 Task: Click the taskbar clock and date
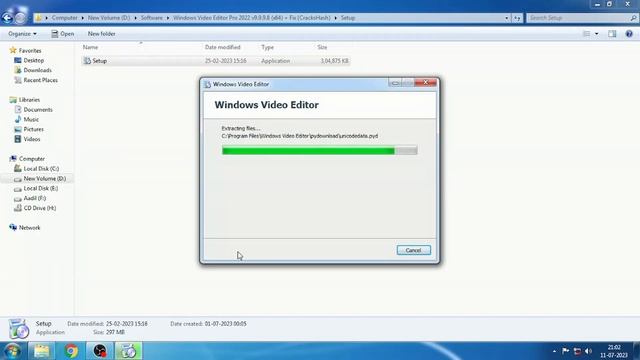(x=613, y=351)
